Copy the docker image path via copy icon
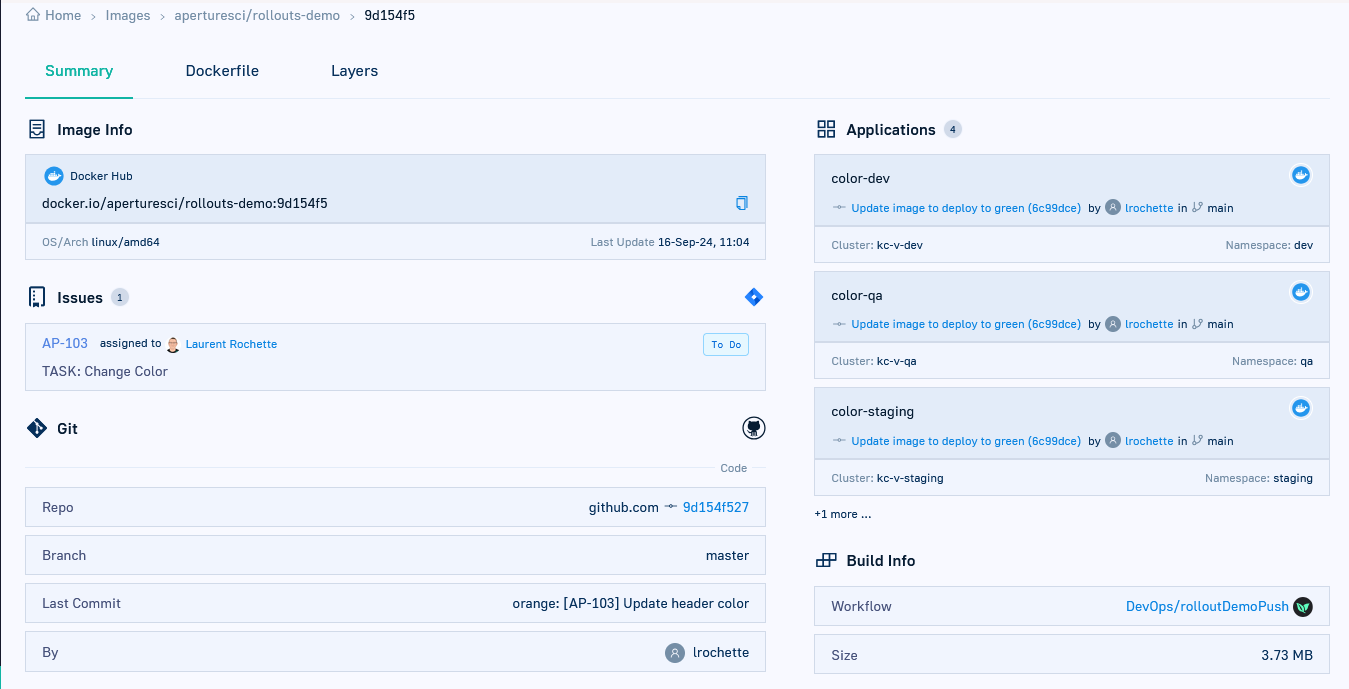The width and height of the screenshot is (1349, 689). (x=741, y=203)
